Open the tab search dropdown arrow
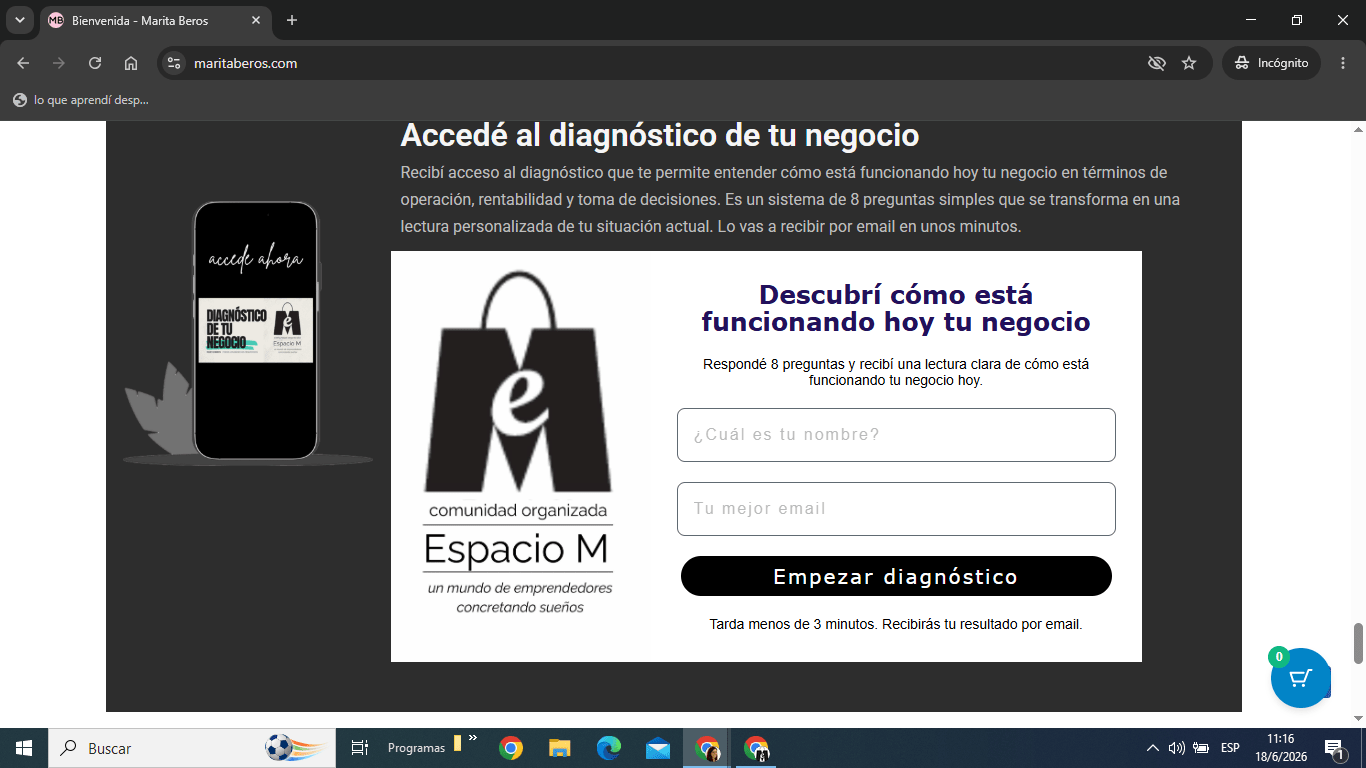The width and height of the screenshot is (1366, 768). tap(19, 20)
